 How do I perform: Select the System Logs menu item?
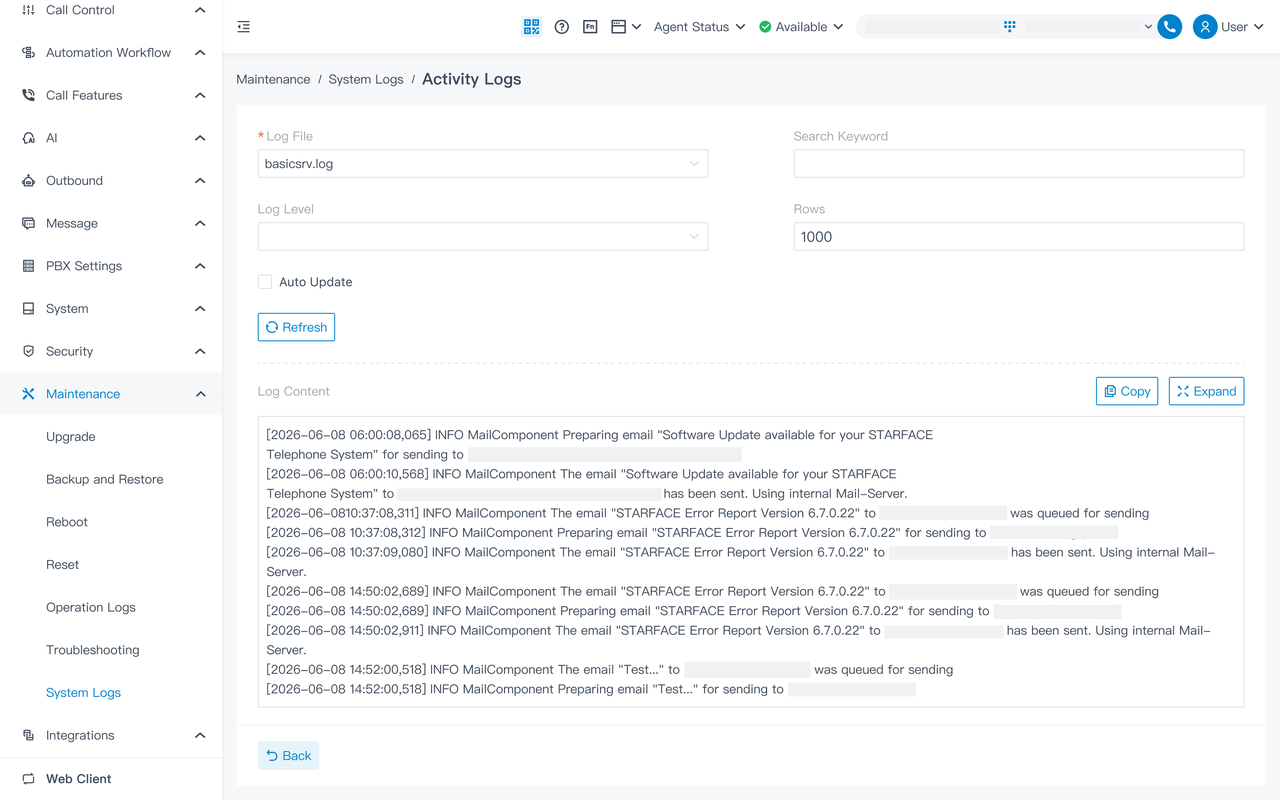coord(83,693)
